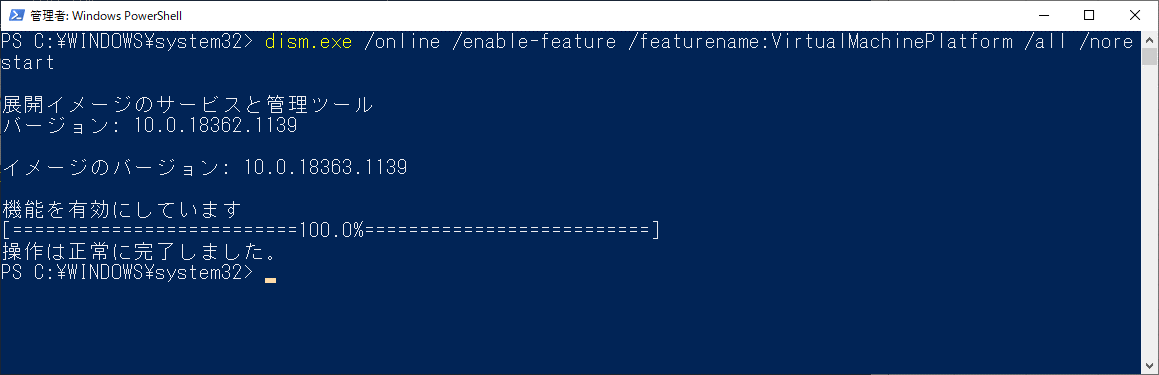Click the vertical scrollbar thumb
1159x375 pixels.
(1149, 58)
